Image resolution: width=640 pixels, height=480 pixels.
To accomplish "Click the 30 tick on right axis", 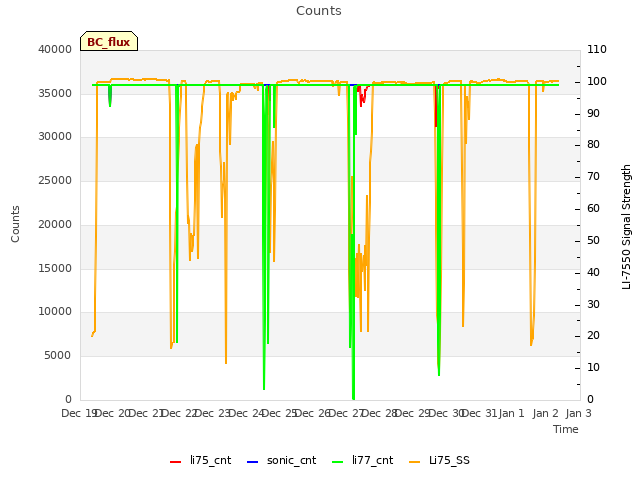I will click(593, 304).
